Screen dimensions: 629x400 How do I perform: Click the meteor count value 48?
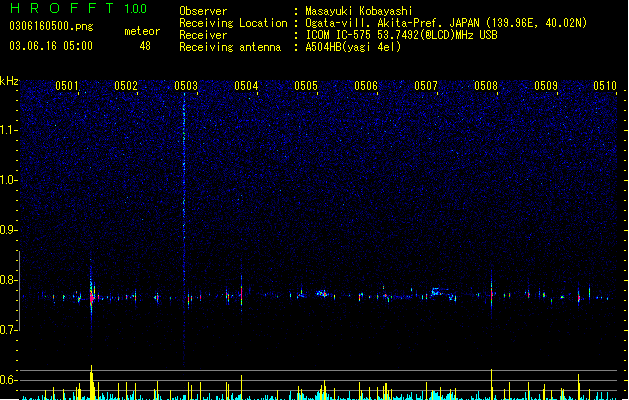pos(145,46)
